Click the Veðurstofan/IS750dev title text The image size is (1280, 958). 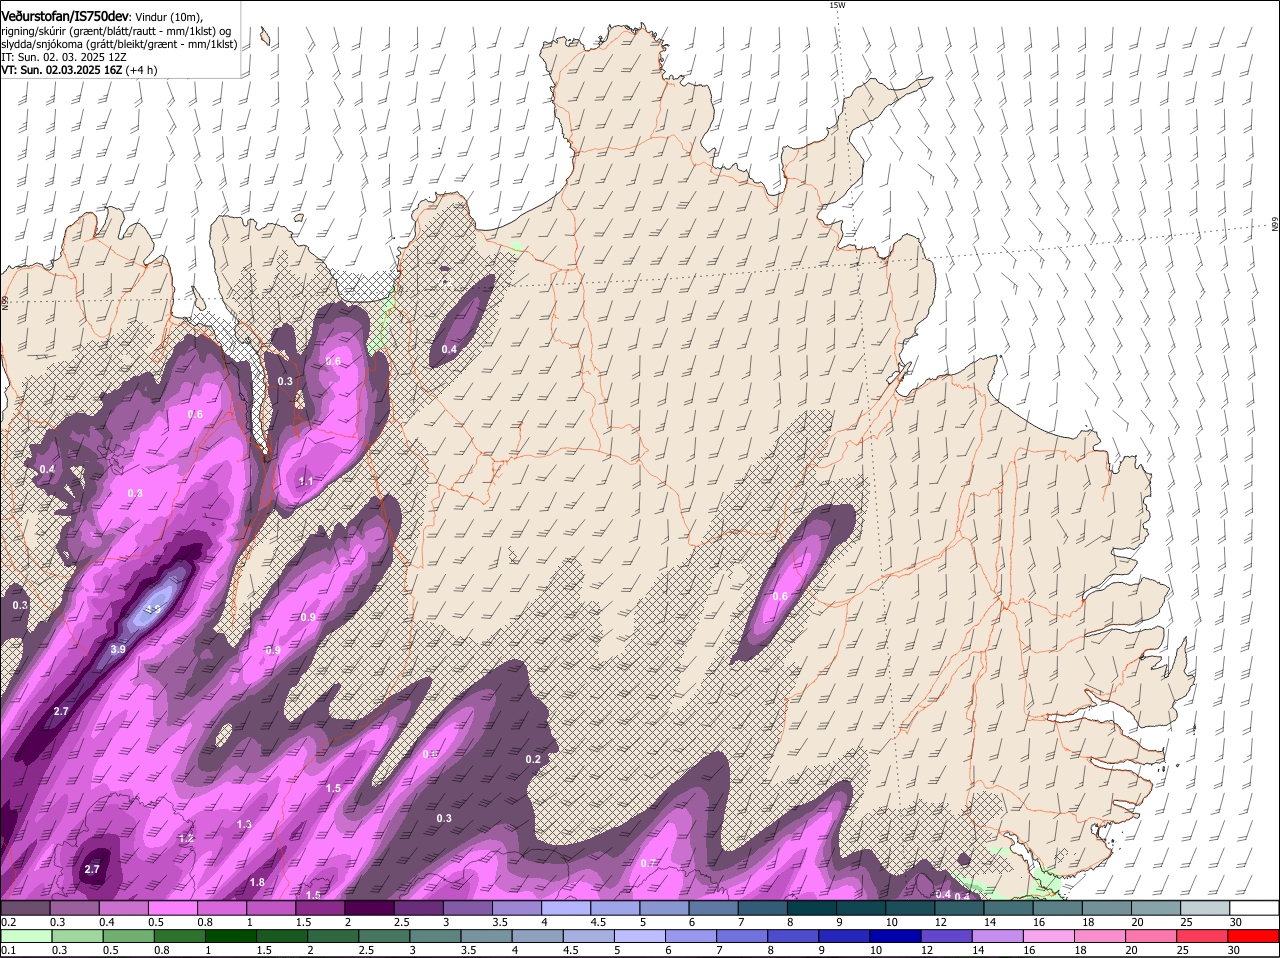(x=65, y=15)
